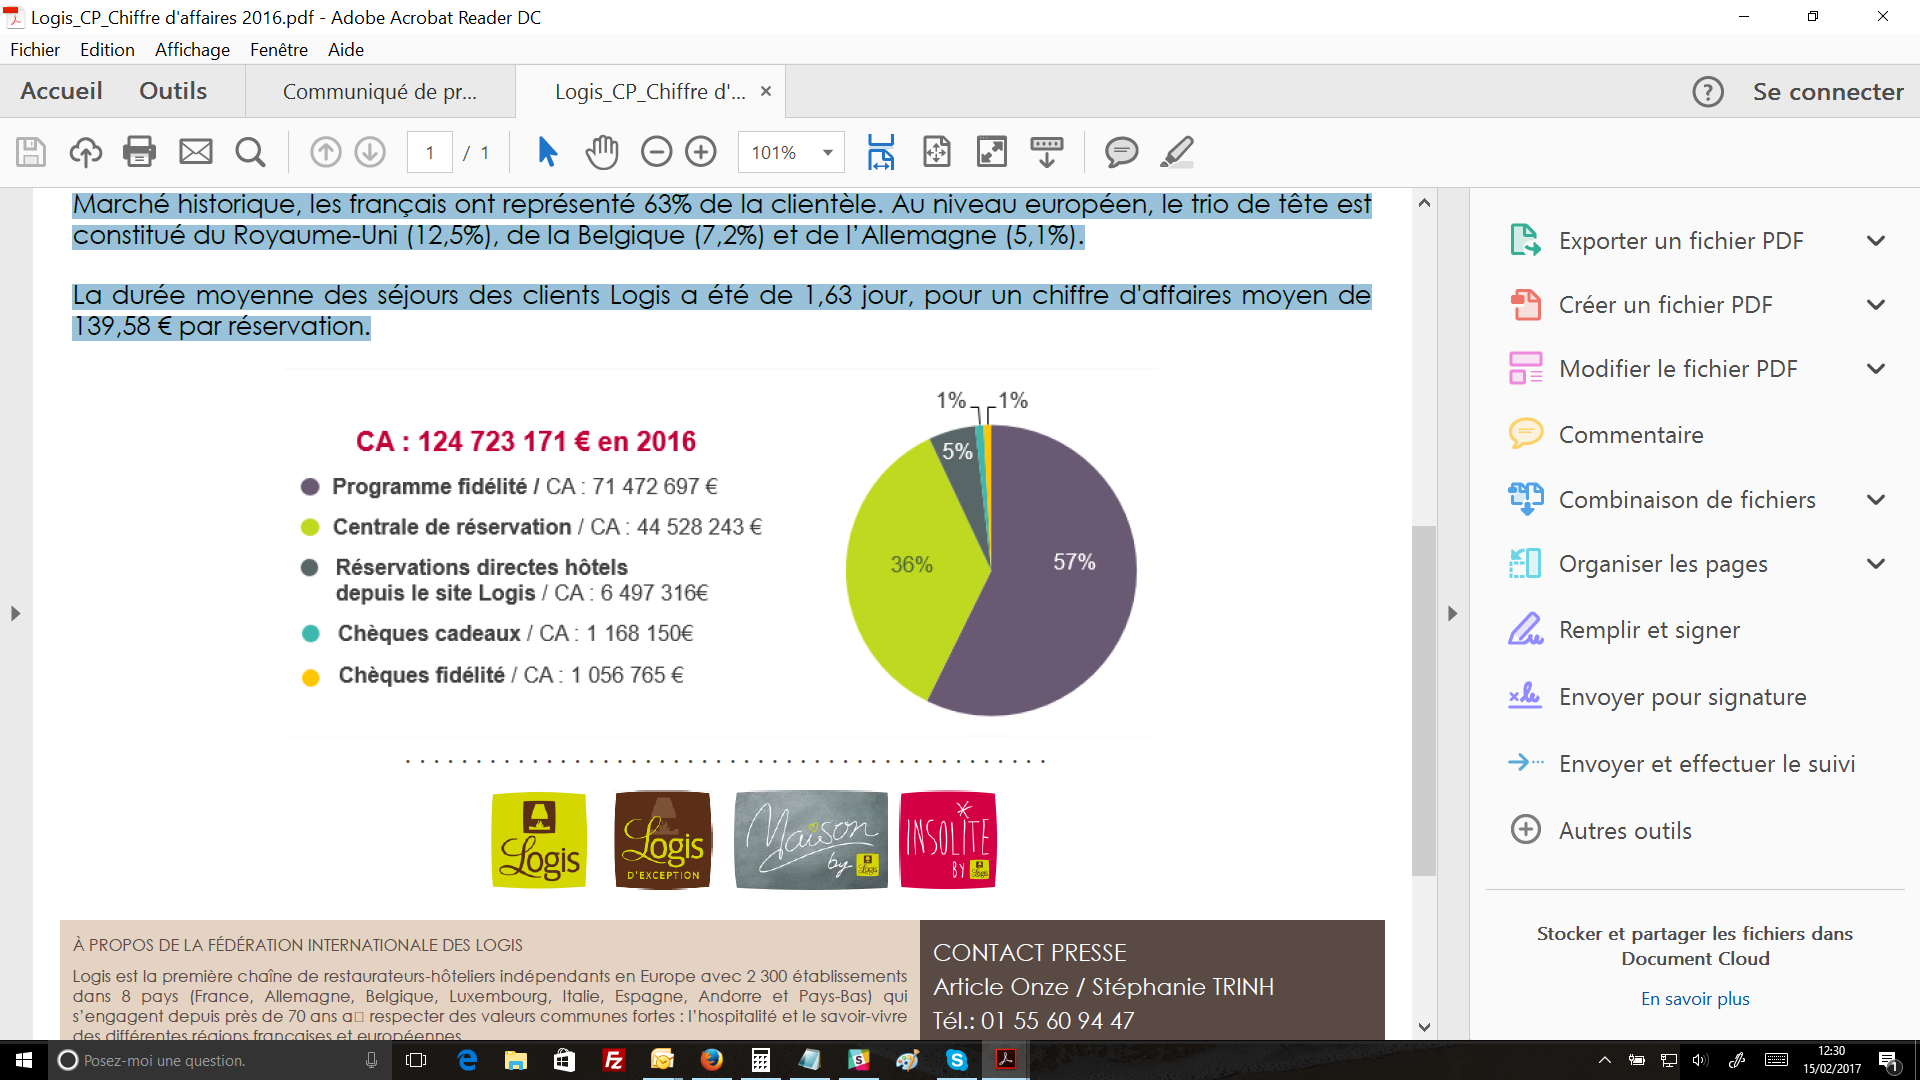This screenshot has height=1080, width=1920.
Task: Switch to the Outils tab
Action: point(173,91)
